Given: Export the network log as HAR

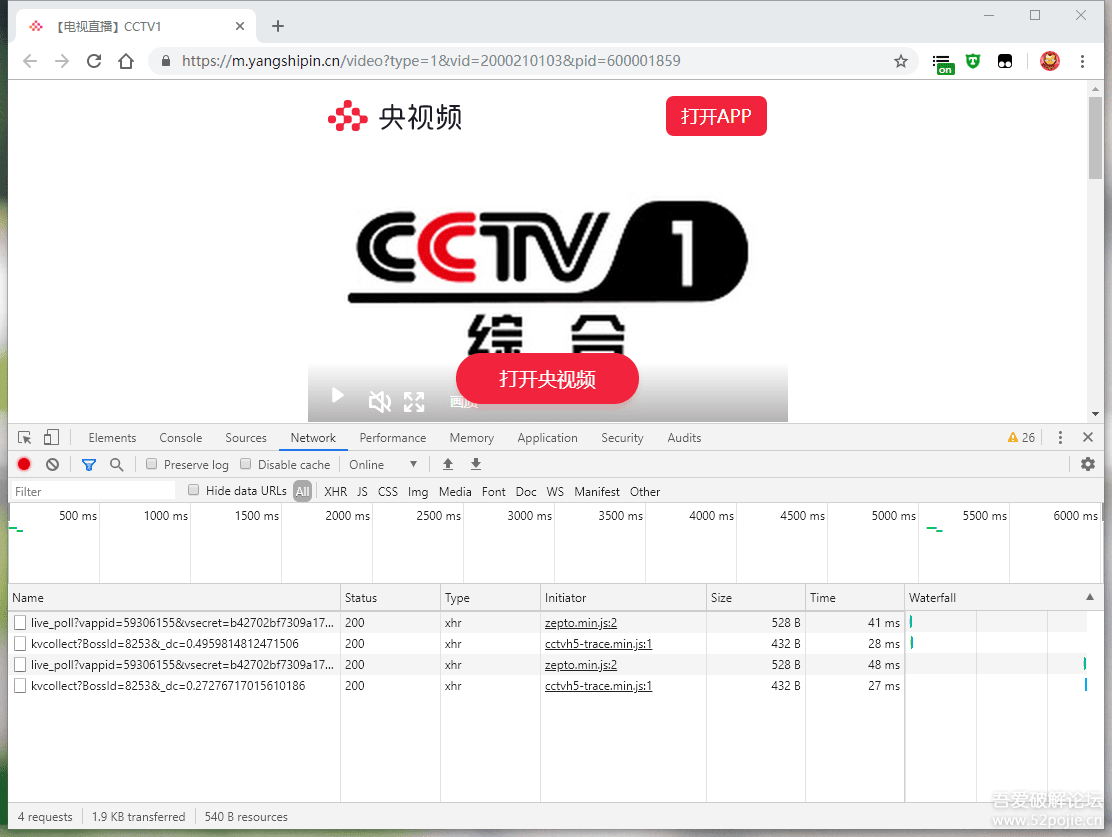Looking at the screenshot, I should (x=475, y=464).
